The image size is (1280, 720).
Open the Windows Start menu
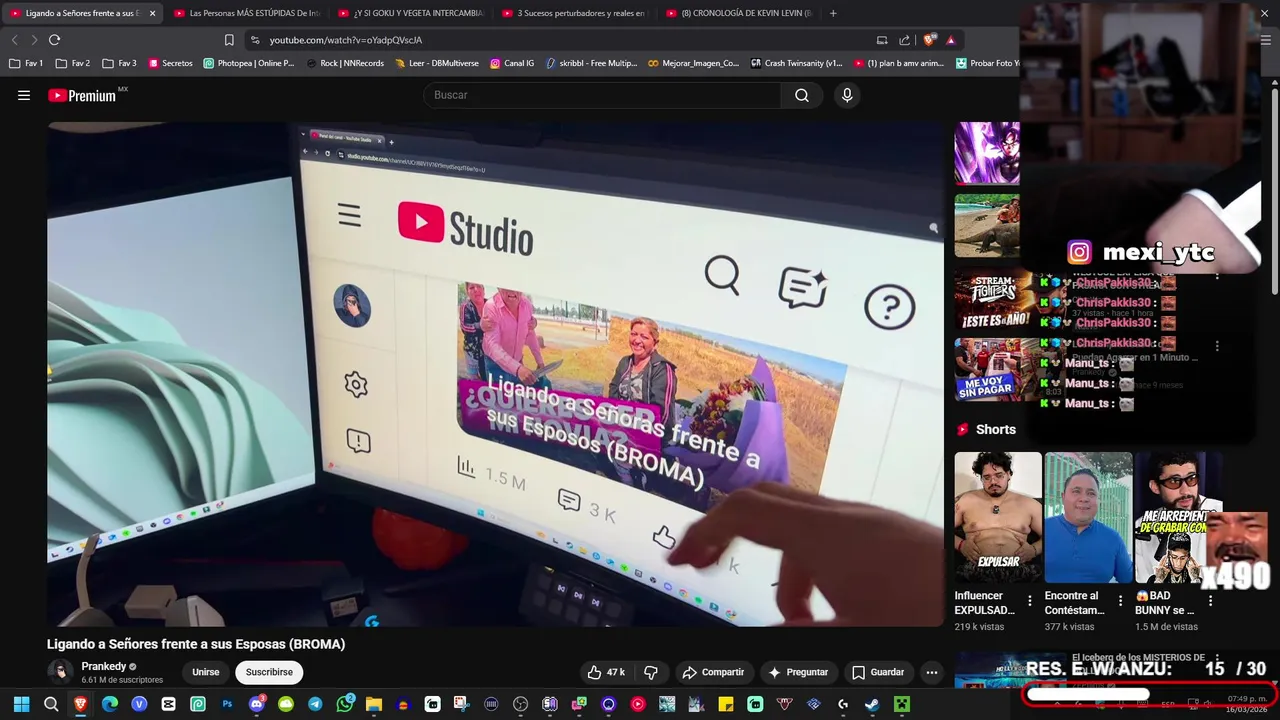pos(21,704)
